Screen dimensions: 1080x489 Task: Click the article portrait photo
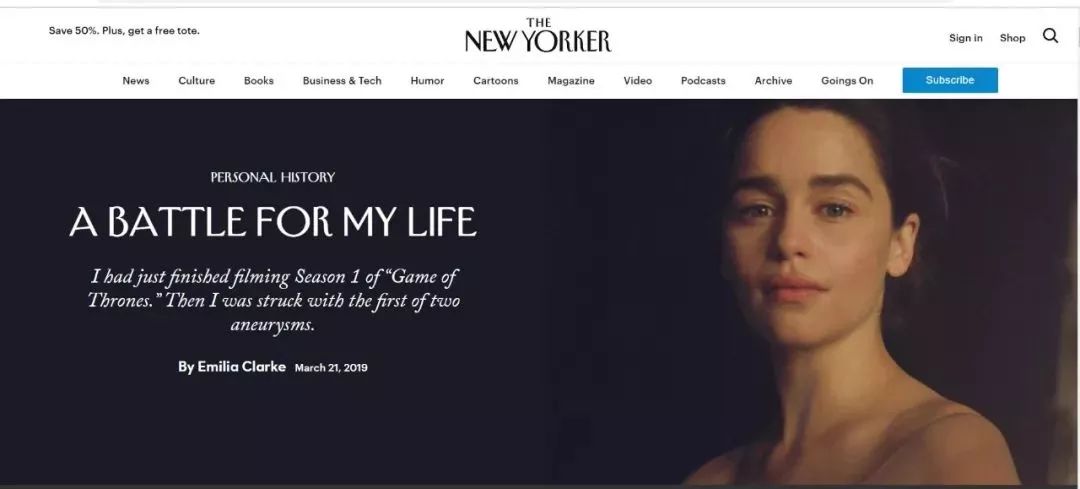coord(813,291)
